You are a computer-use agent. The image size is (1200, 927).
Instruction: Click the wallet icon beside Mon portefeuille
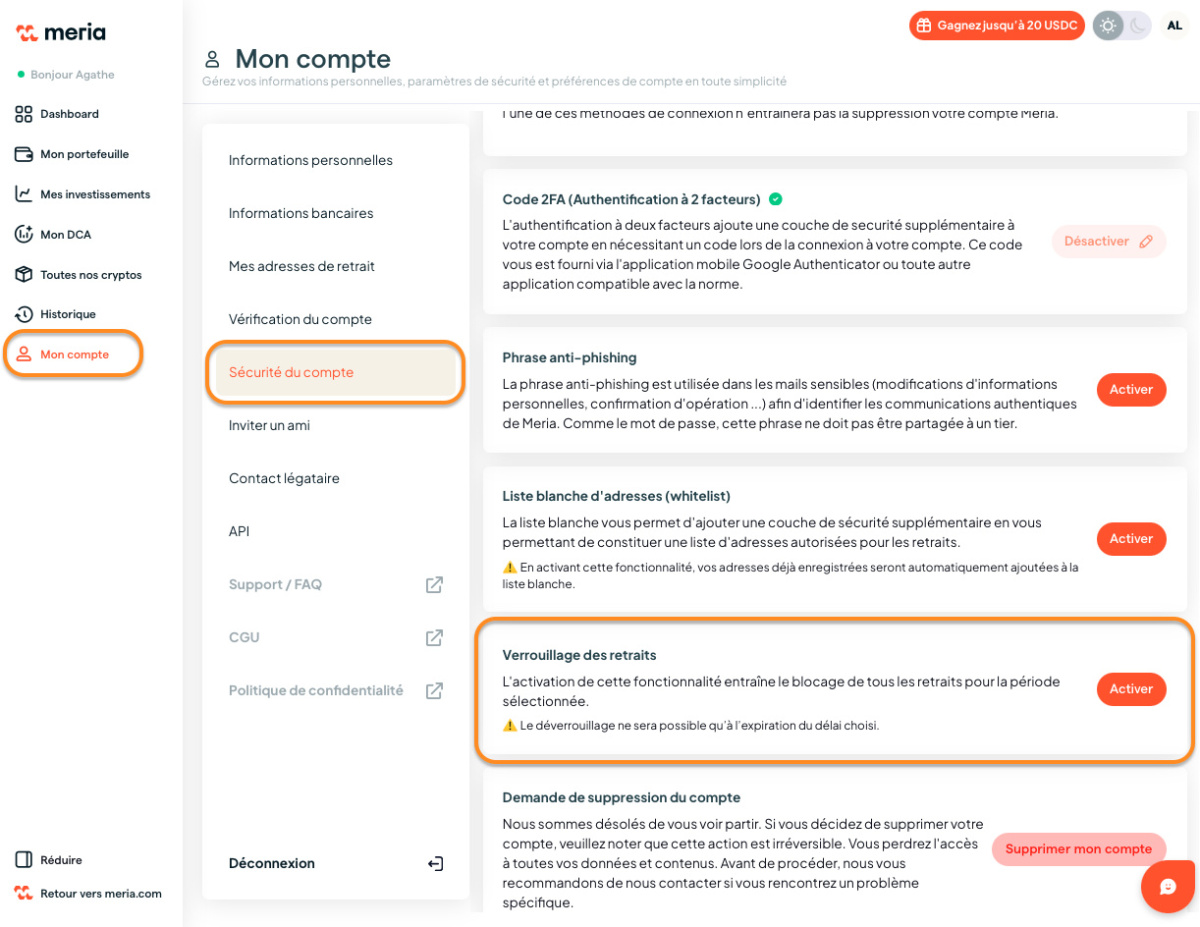point(24,154)
